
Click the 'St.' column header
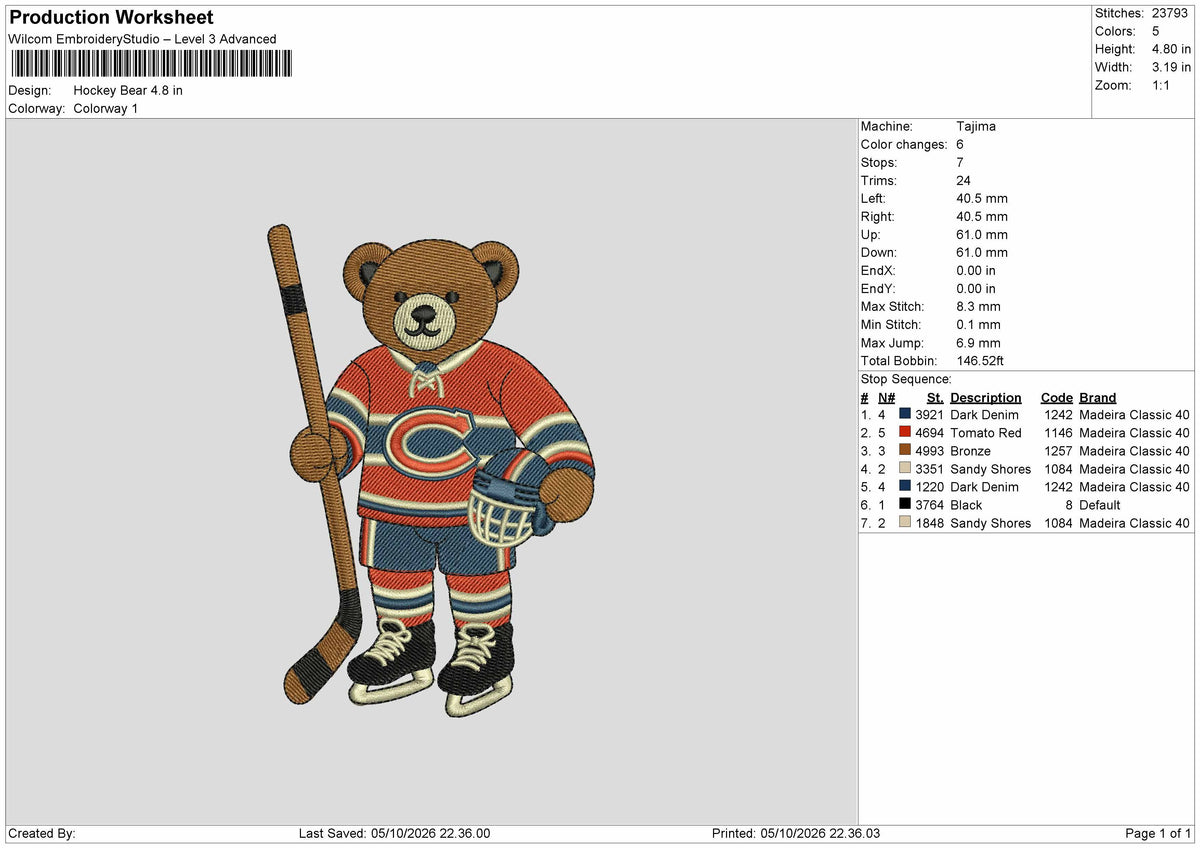pos(935,397)
